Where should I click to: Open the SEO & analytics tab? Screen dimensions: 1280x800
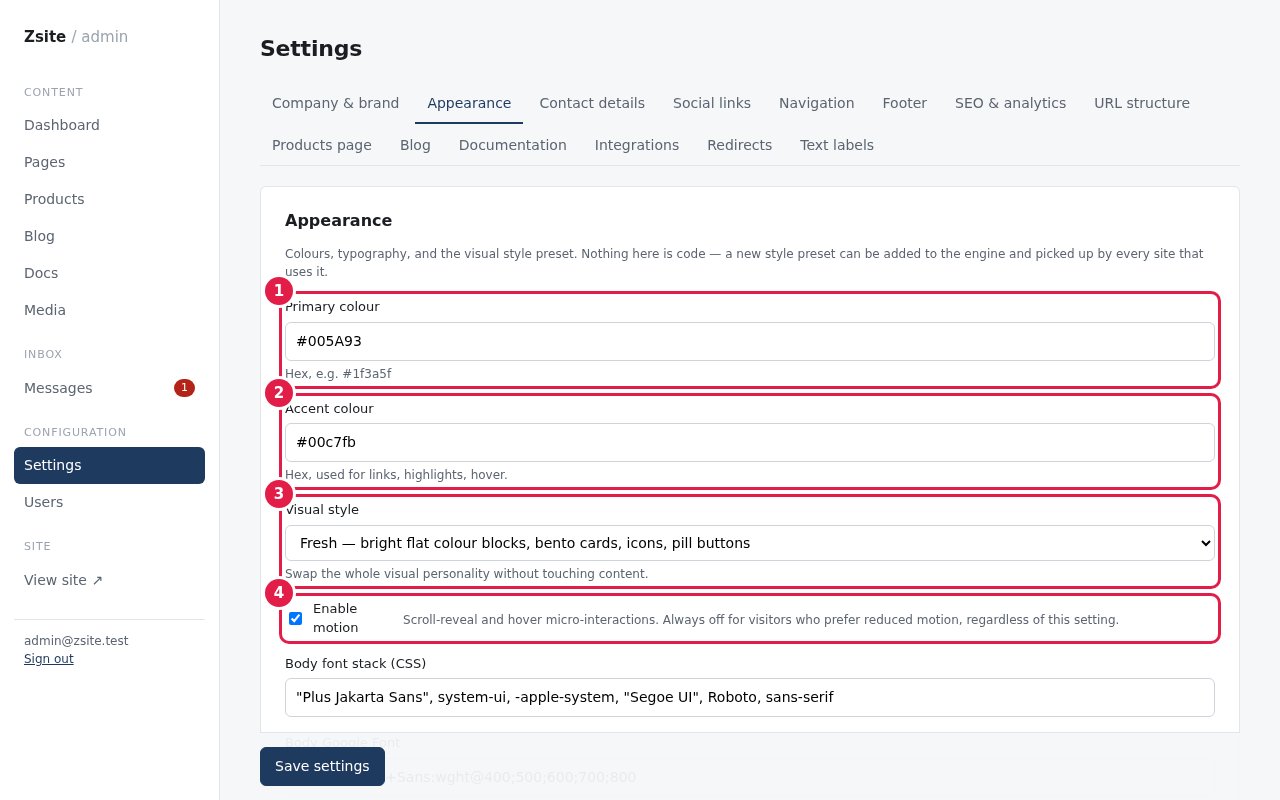pyautogui.click(x=1010, y=103)
